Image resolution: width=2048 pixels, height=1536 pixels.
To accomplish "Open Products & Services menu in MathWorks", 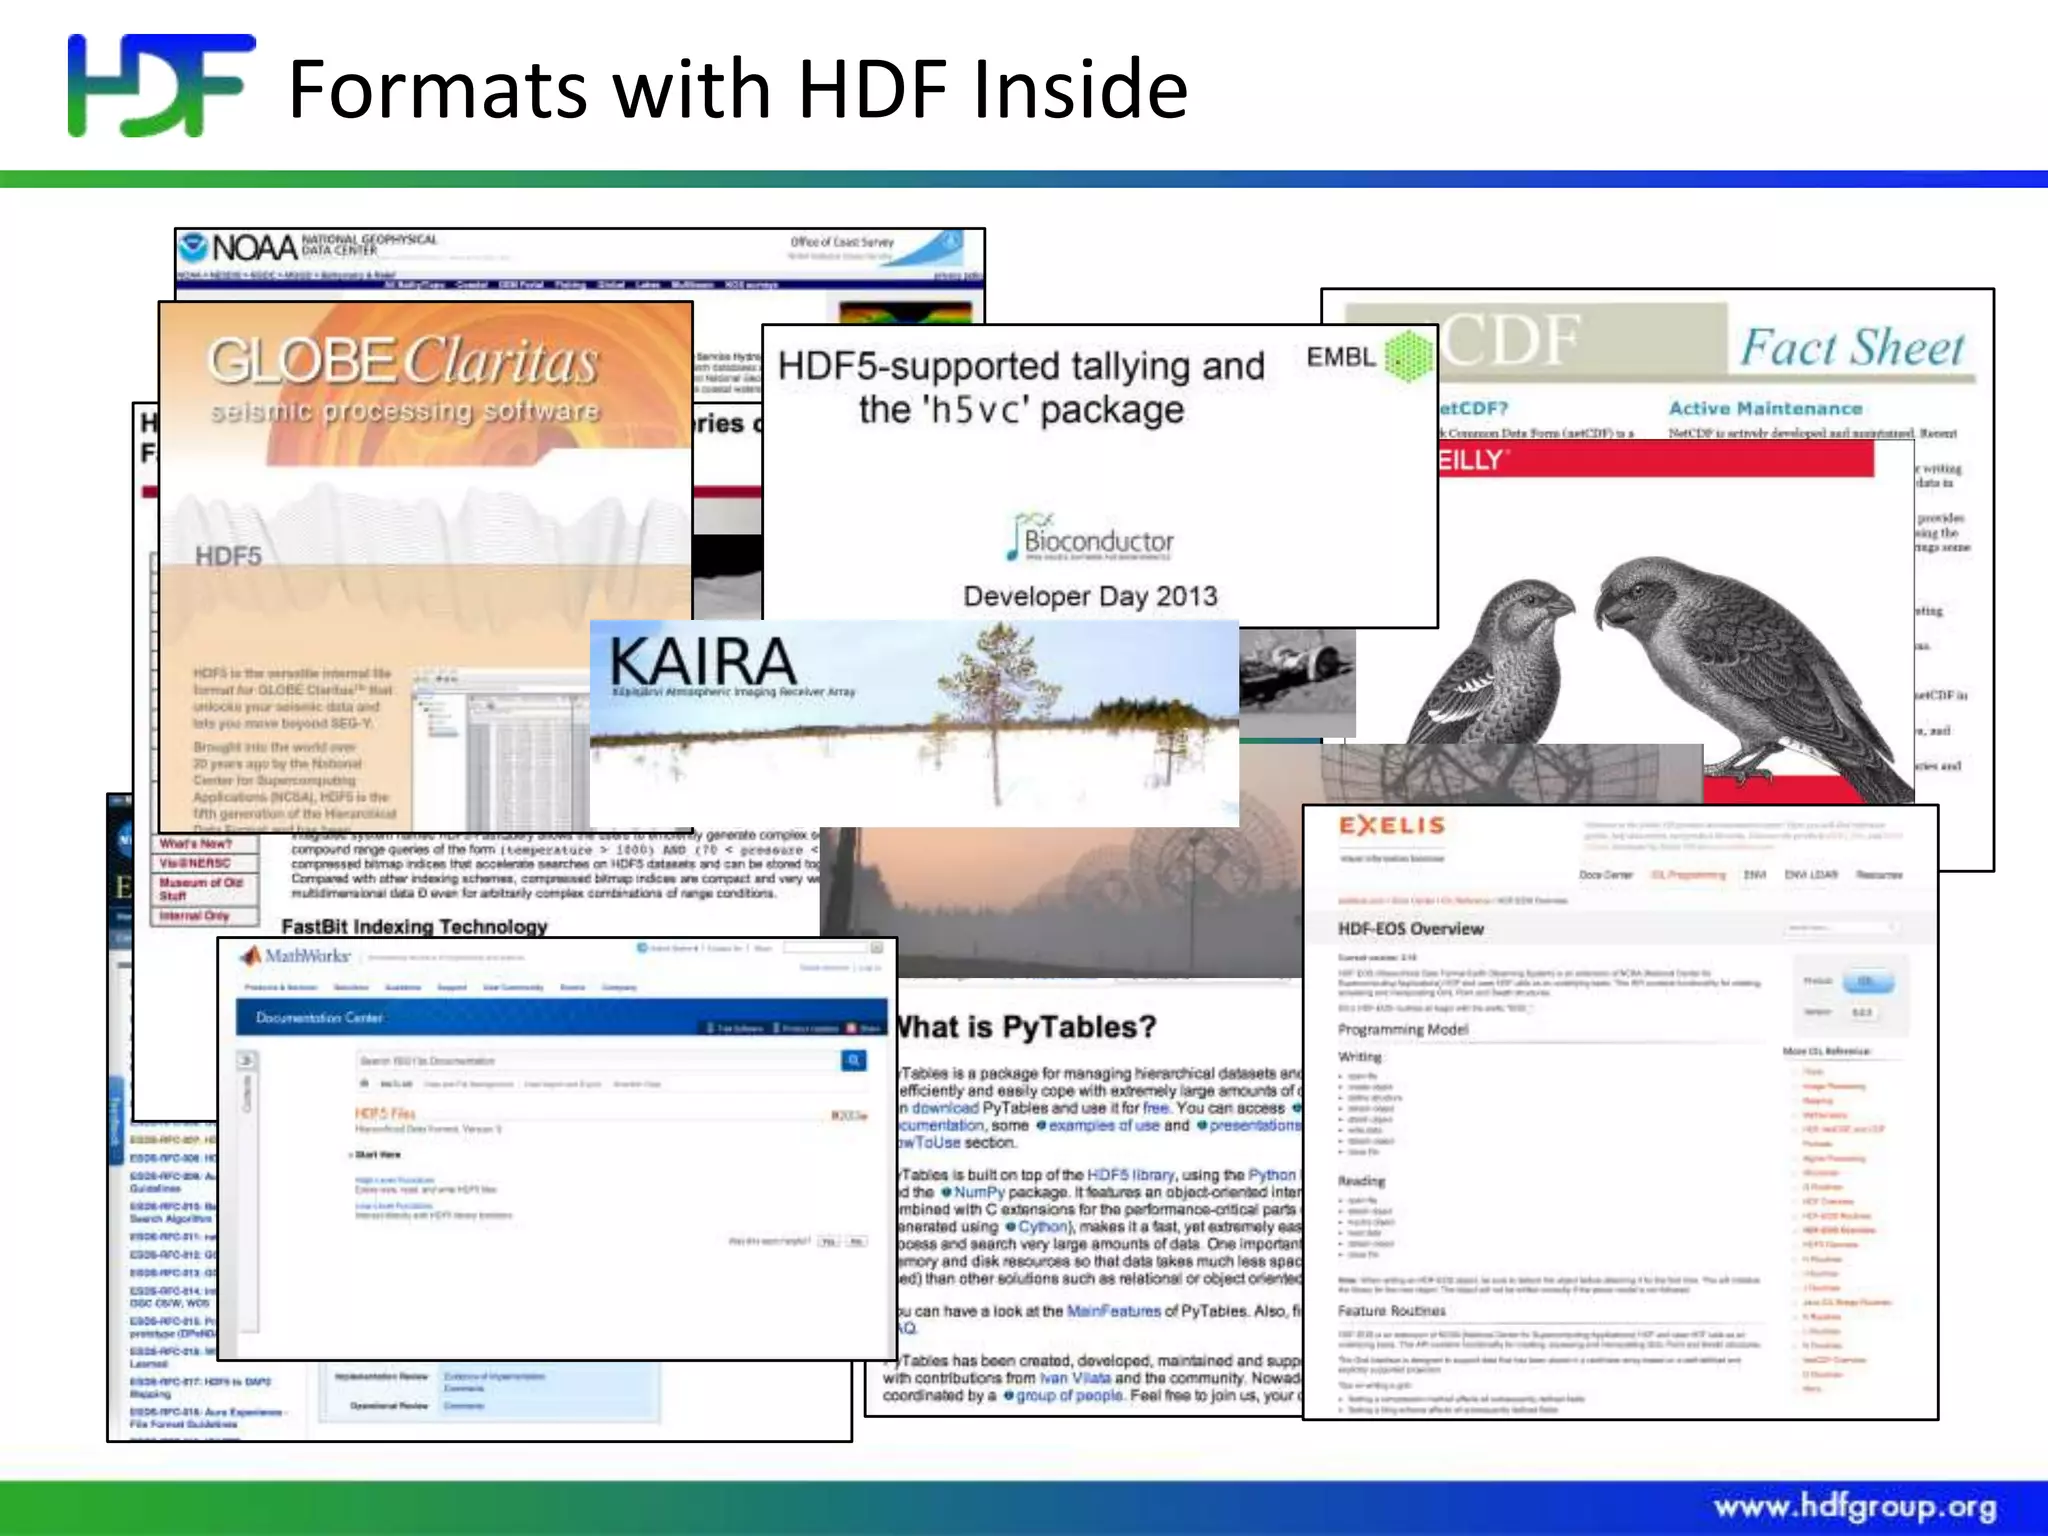I will tap(281, 987).
